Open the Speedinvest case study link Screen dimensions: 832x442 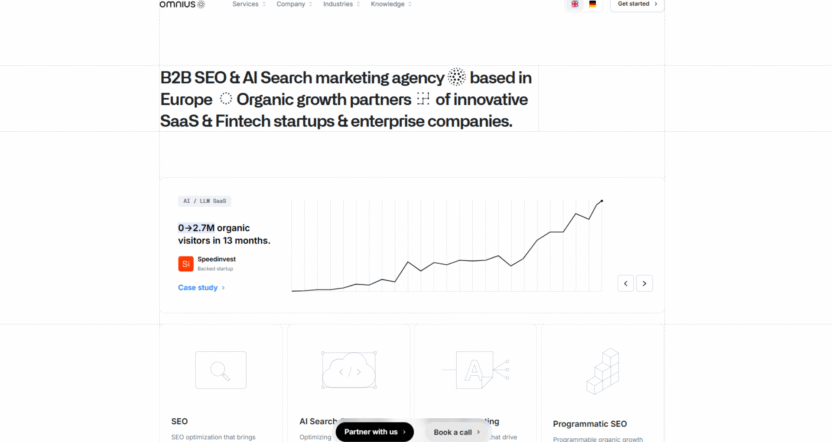[x=201, y=287]
